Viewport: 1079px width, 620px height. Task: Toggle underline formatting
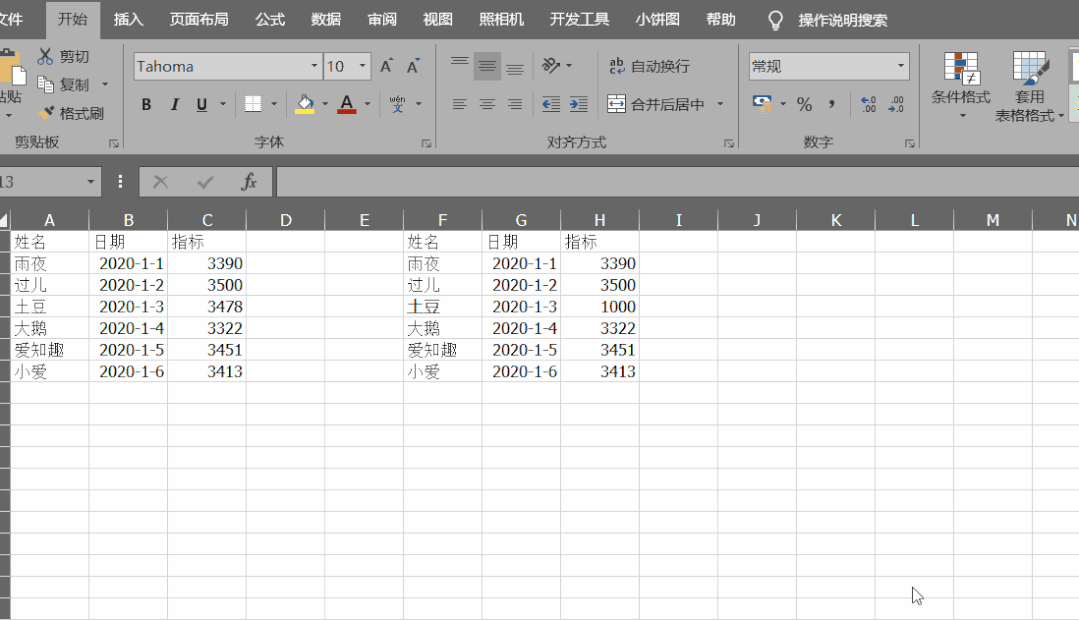click(x=202, y=105)
